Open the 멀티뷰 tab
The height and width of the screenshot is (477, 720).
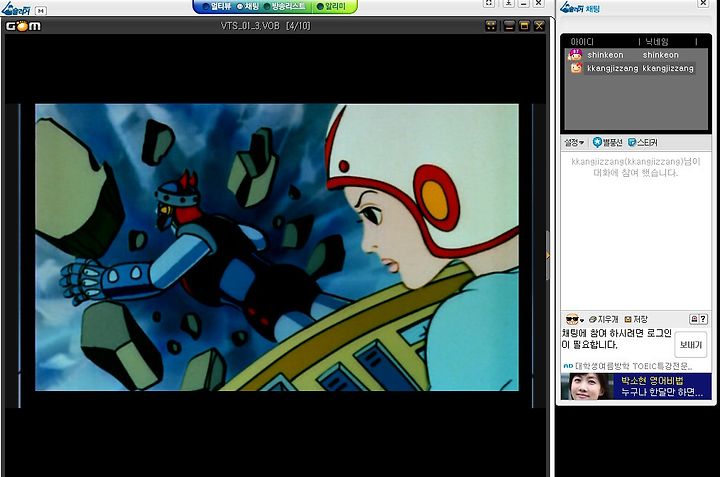tap(216, 6)
